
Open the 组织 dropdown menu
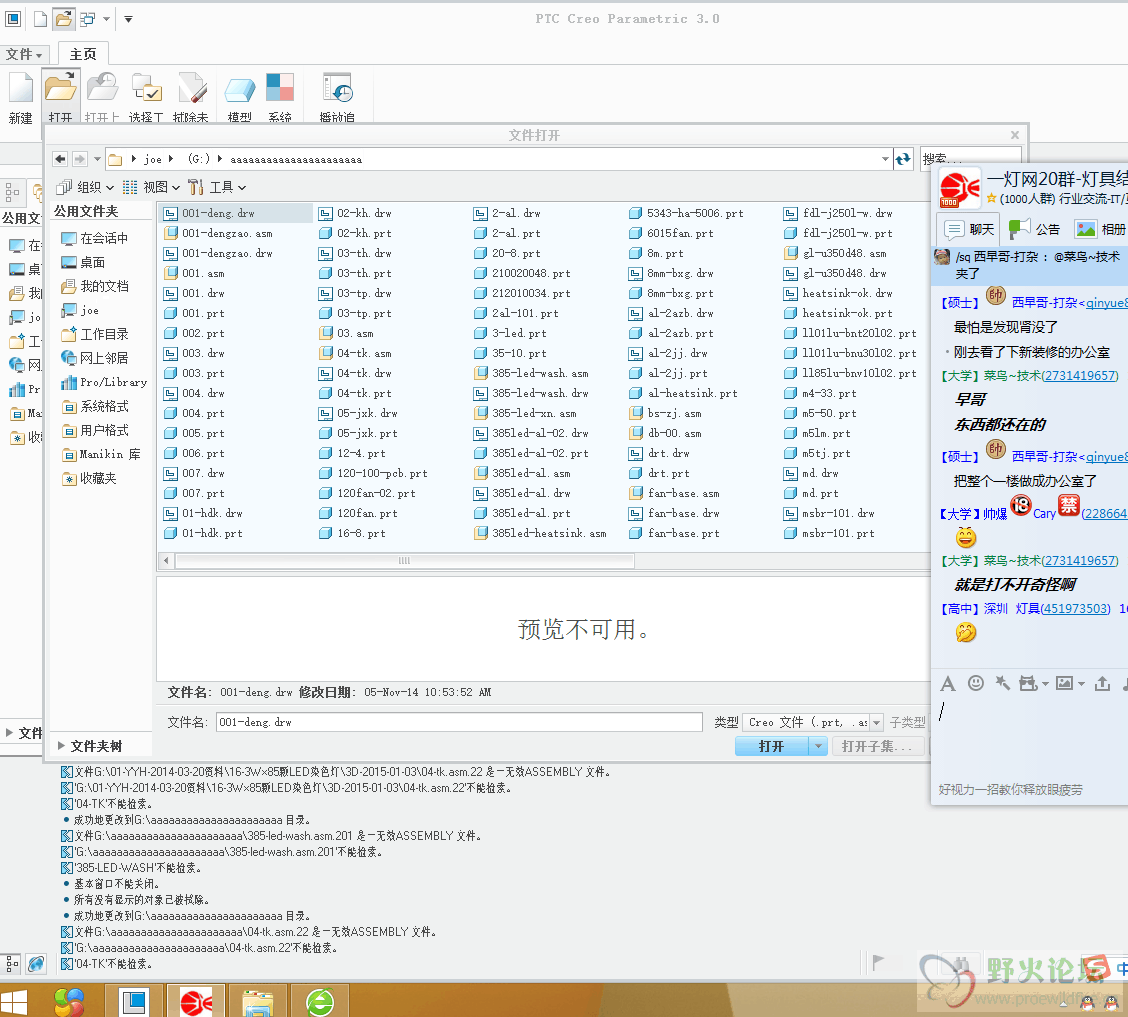coord(85,187)
